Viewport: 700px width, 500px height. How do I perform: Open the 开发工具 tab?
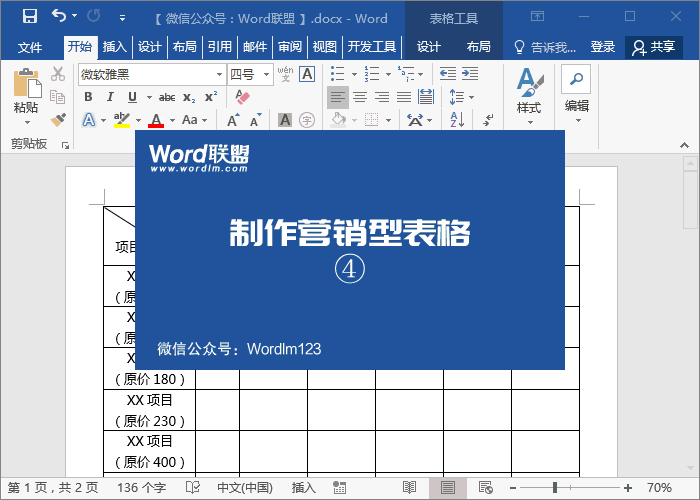tap(371, 46)
